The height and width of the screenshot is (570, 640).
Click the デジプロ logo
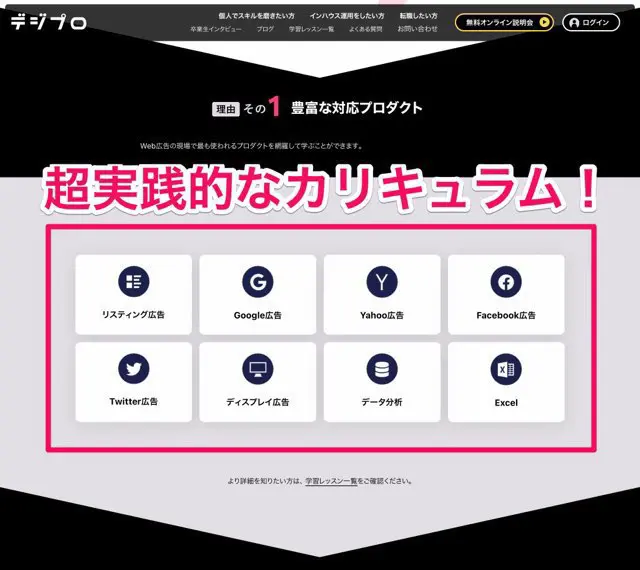tap(49, 22)
